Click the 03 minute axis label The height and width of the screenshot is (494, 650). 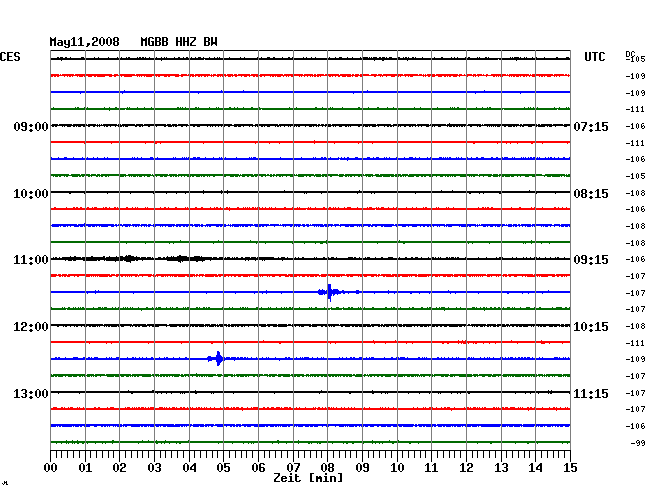(154, 468)
